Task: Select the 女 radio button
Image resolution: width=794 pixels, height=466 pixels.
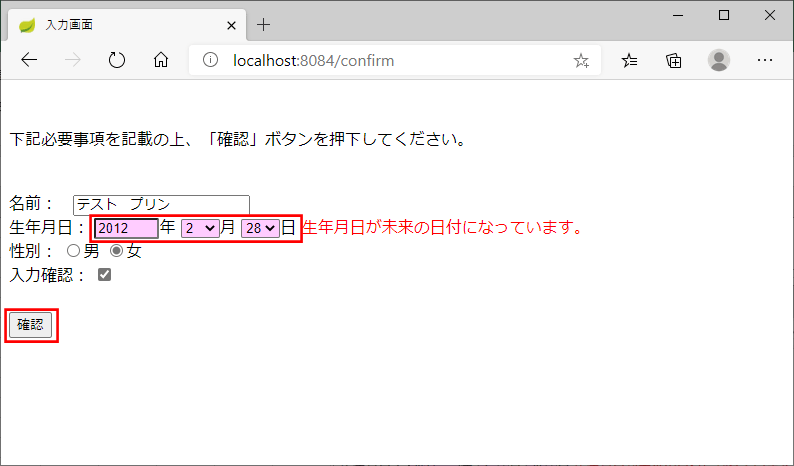Action: click(116, 251)
